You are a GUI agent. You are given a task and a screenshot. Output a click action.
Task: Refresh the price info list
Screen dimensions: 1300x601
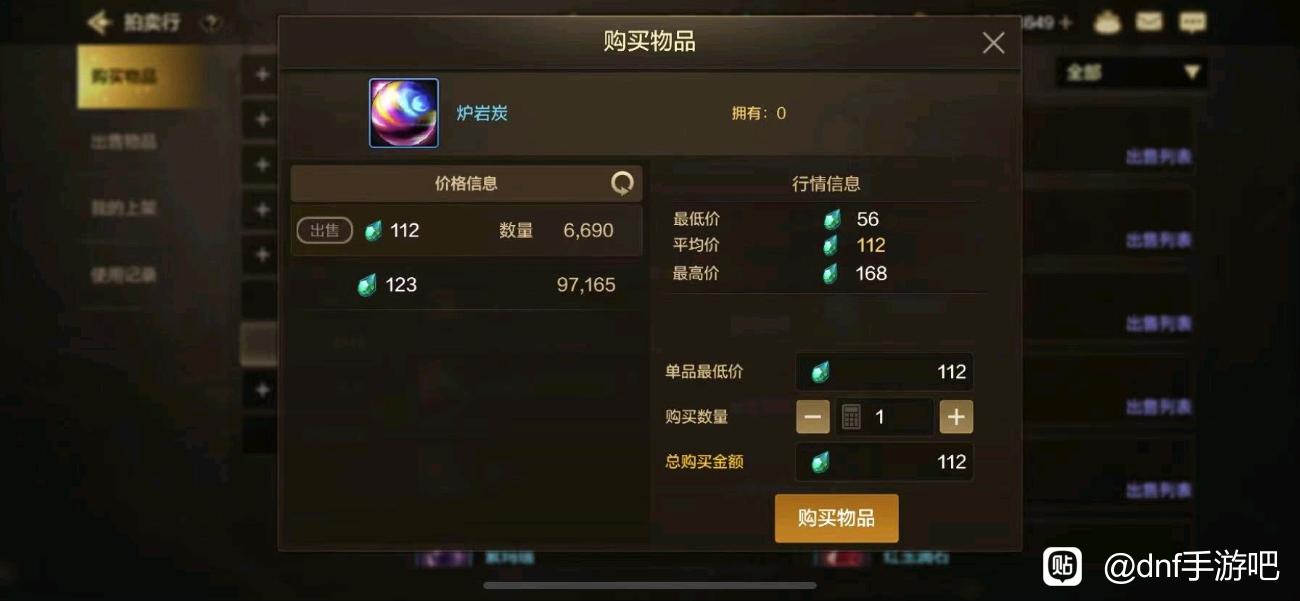[x=622, y=183]
